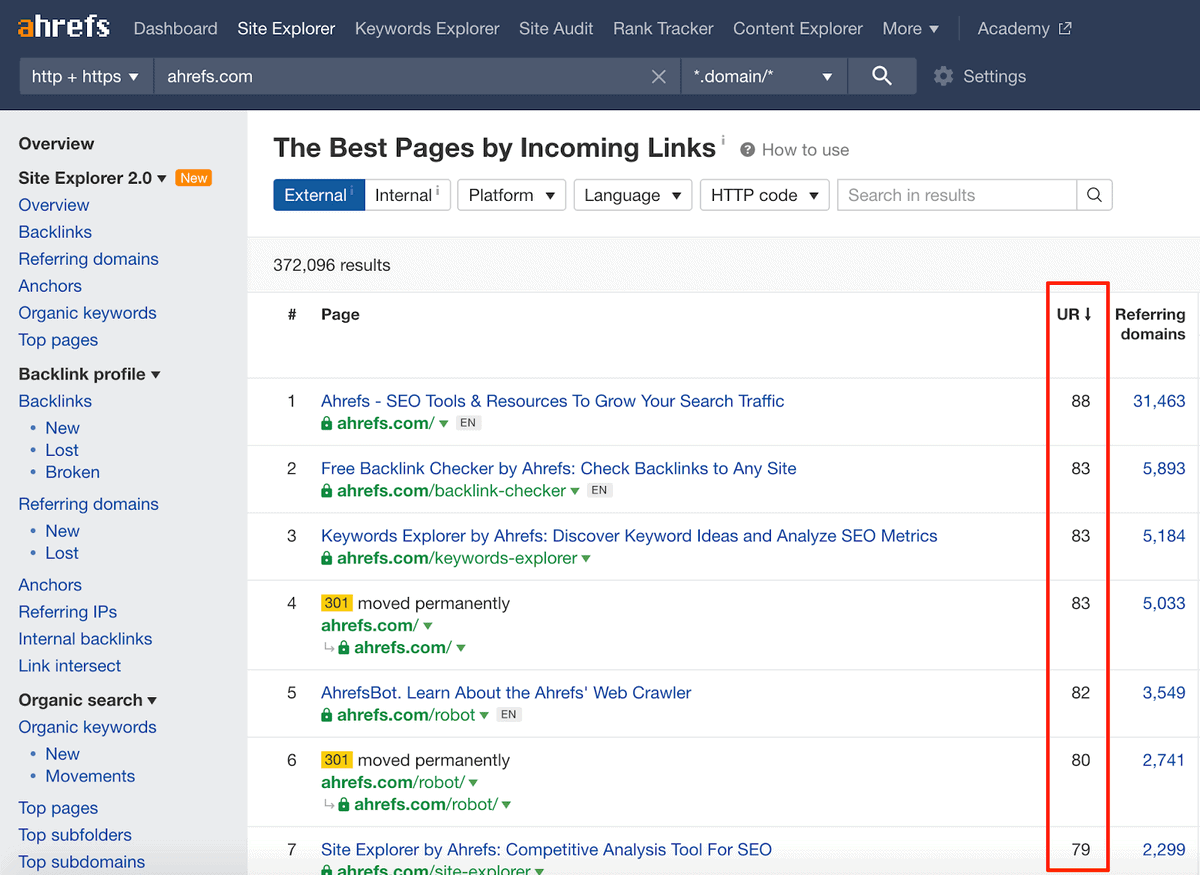This screenshot has height=875, width=1200.
Task: Click the info icon next to page title
Action: tap(723, 141)
